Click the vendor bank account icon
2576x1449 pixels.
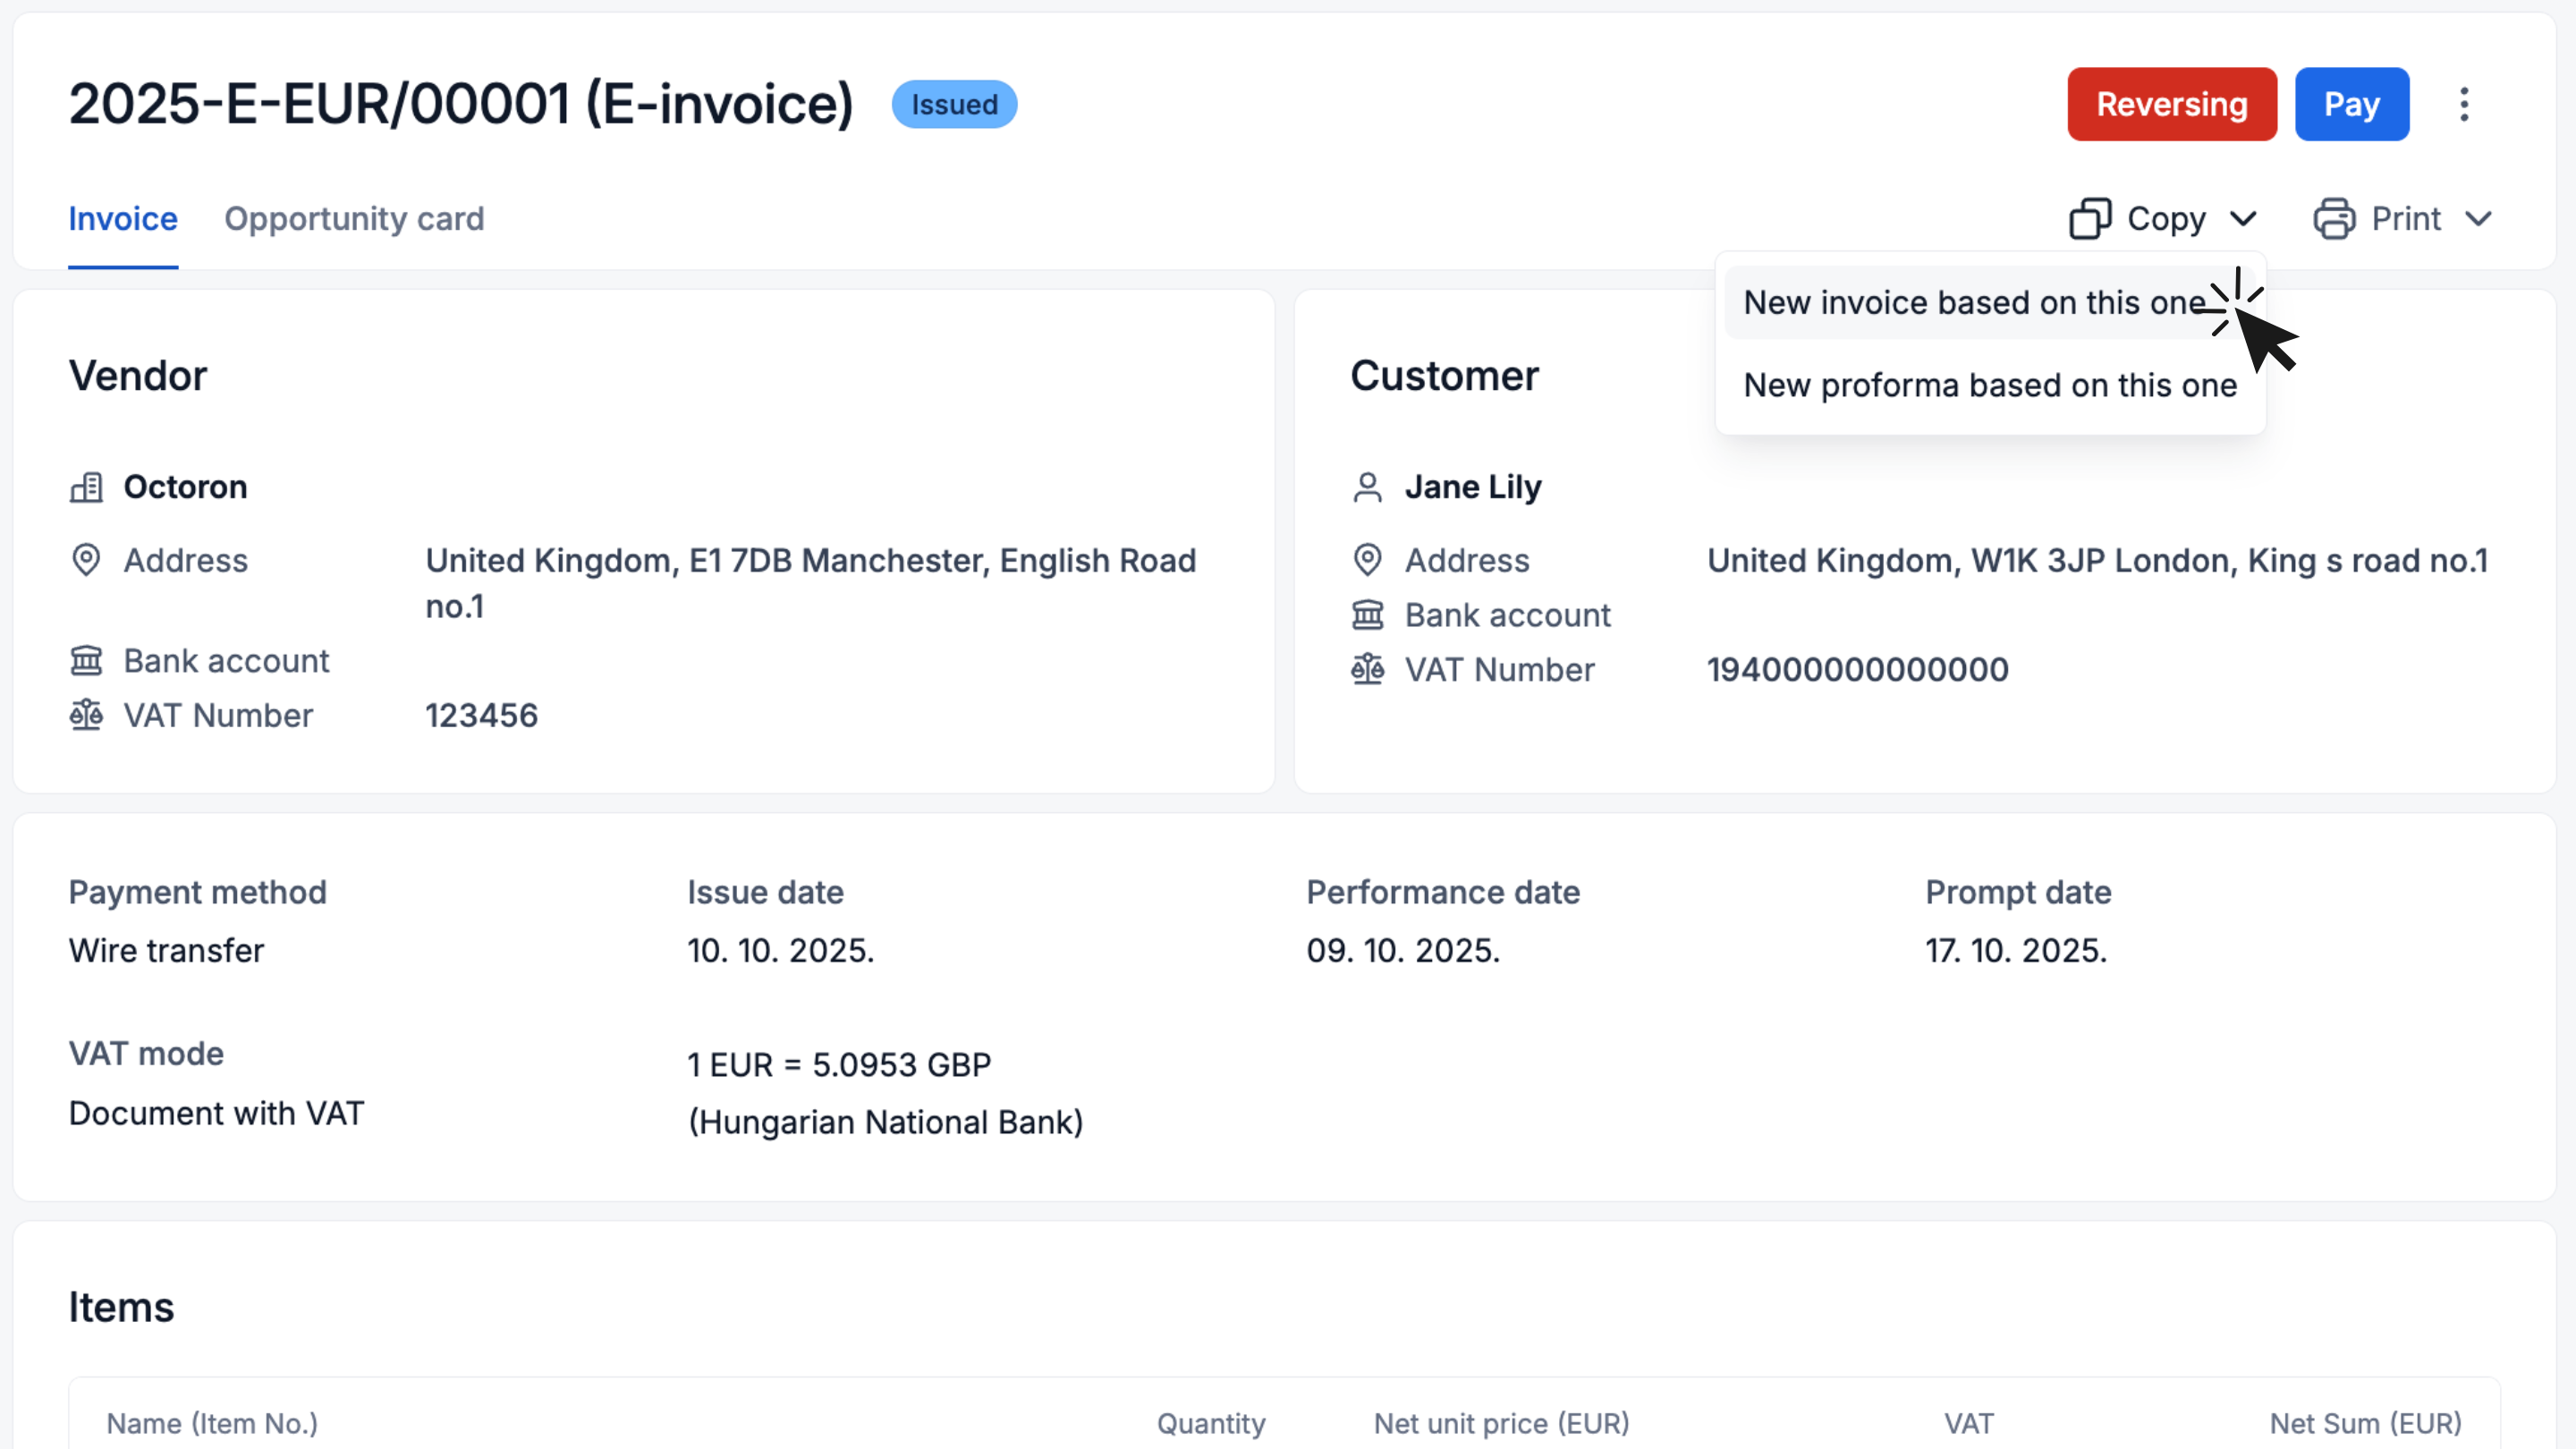click(x=86, y=660)
